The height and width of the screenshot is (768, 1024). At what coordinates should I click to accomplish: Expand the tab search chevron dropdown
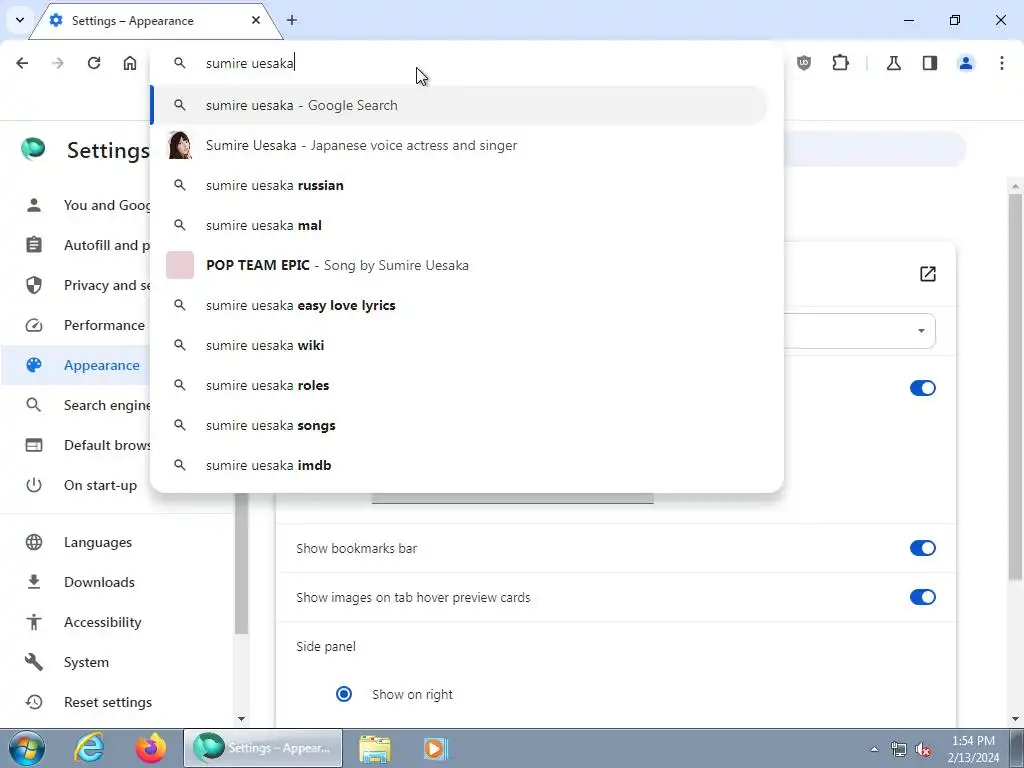(20, 20)
